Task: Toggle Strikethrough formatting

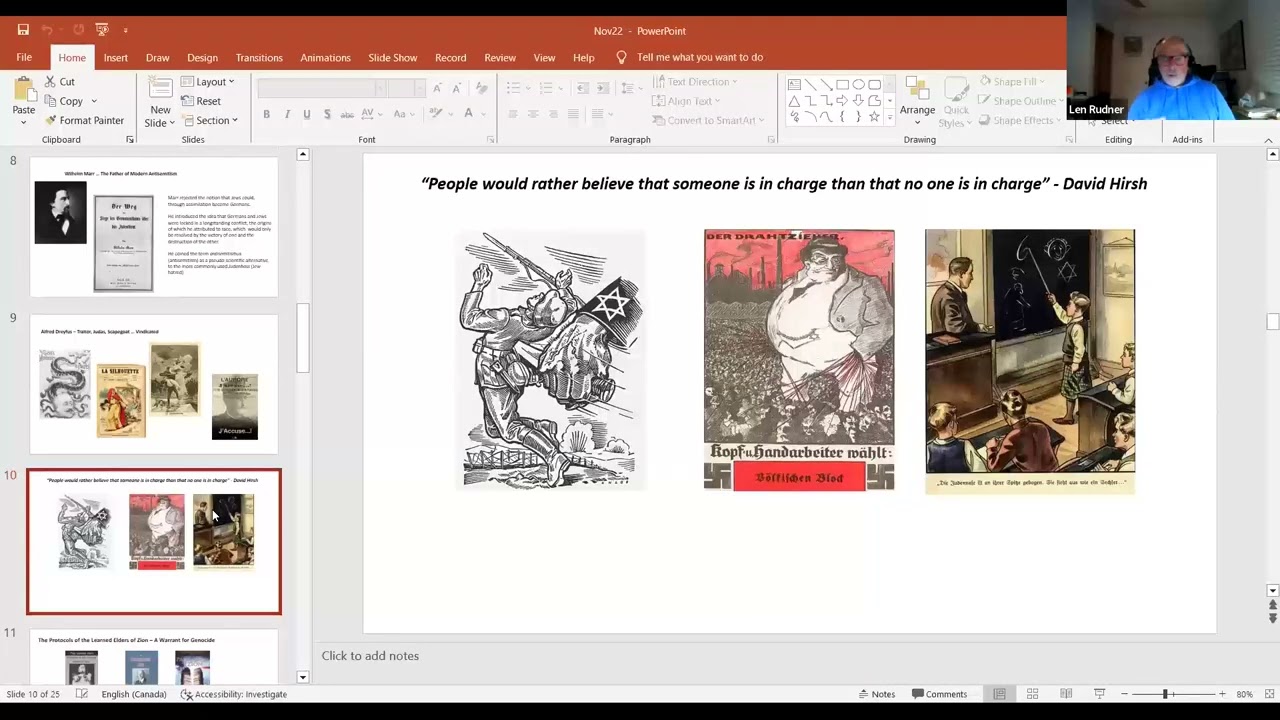Action: 347,114
